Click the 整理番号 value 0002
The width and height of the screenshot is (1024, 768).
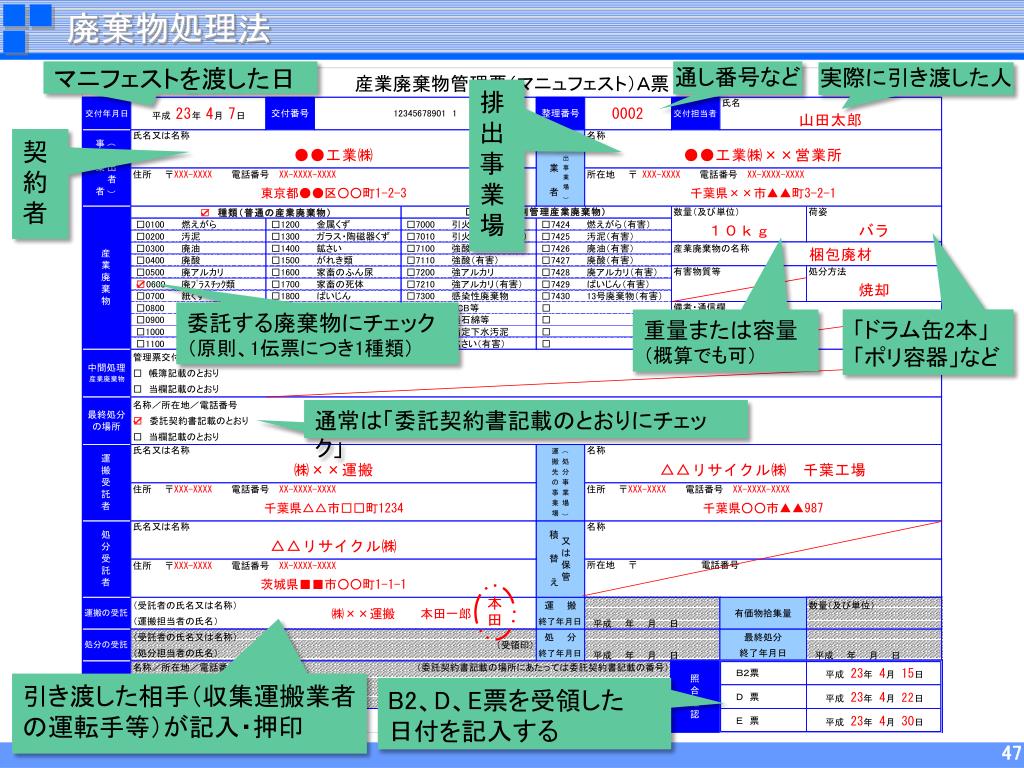coord(627,114)
